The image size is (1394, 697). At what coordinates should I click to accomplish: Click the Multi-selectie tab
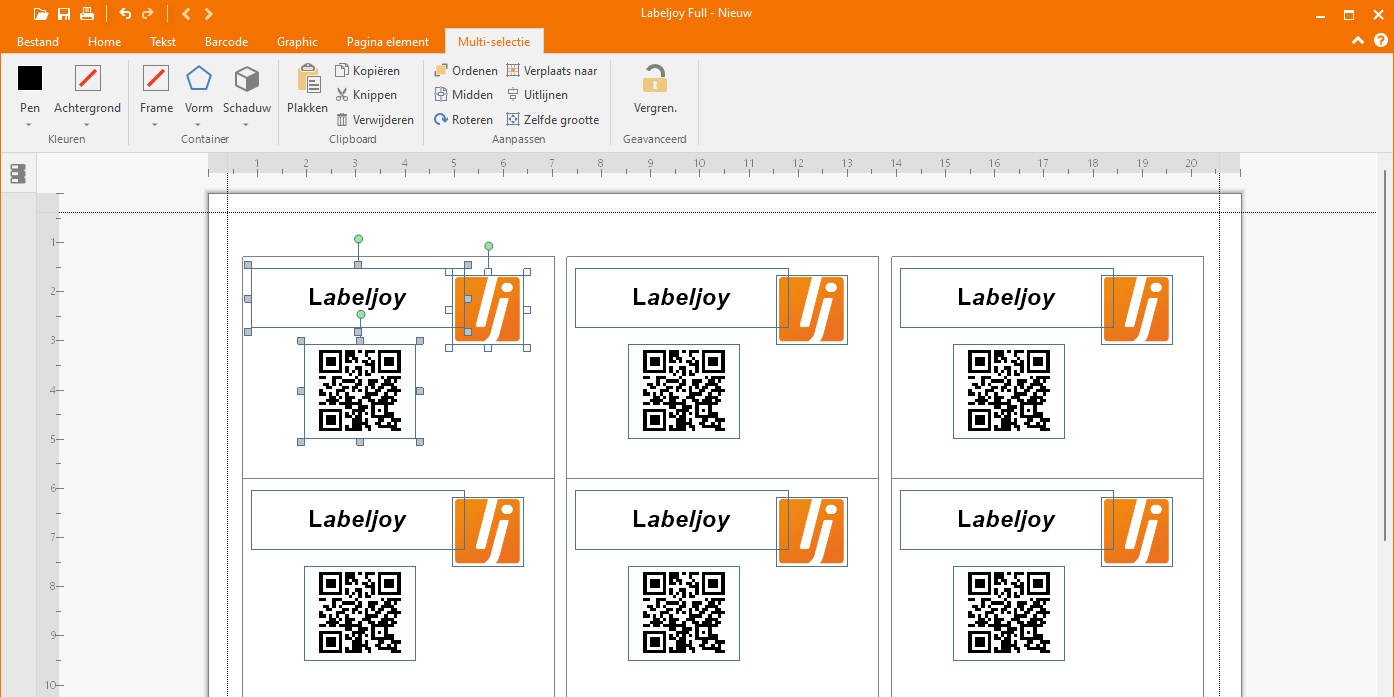coord(495,42)
